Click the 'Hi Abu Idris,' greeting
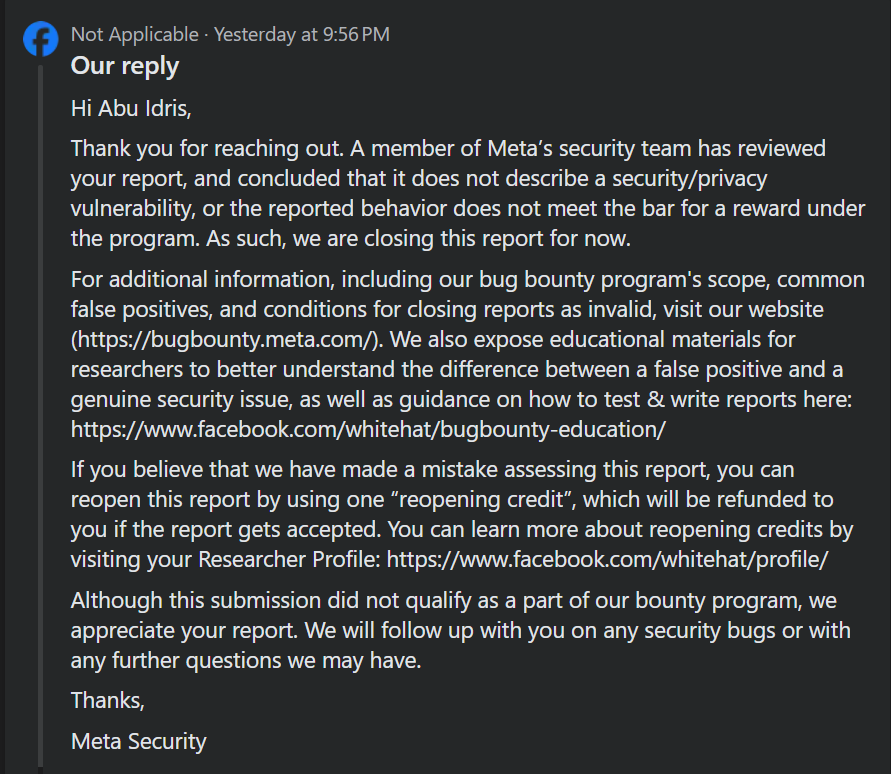Image resolution: width=891 pixels, height=774 pixels. pyautogui.click(x=131, y=109)
